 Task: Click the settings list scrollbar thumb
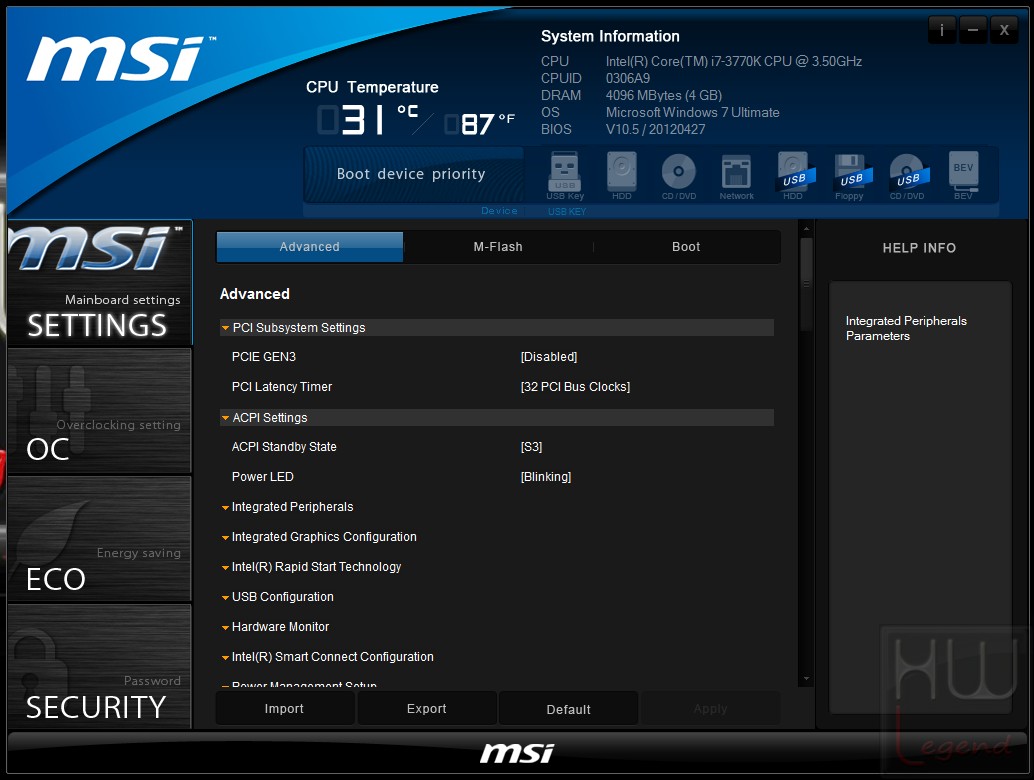click(805, 284)
